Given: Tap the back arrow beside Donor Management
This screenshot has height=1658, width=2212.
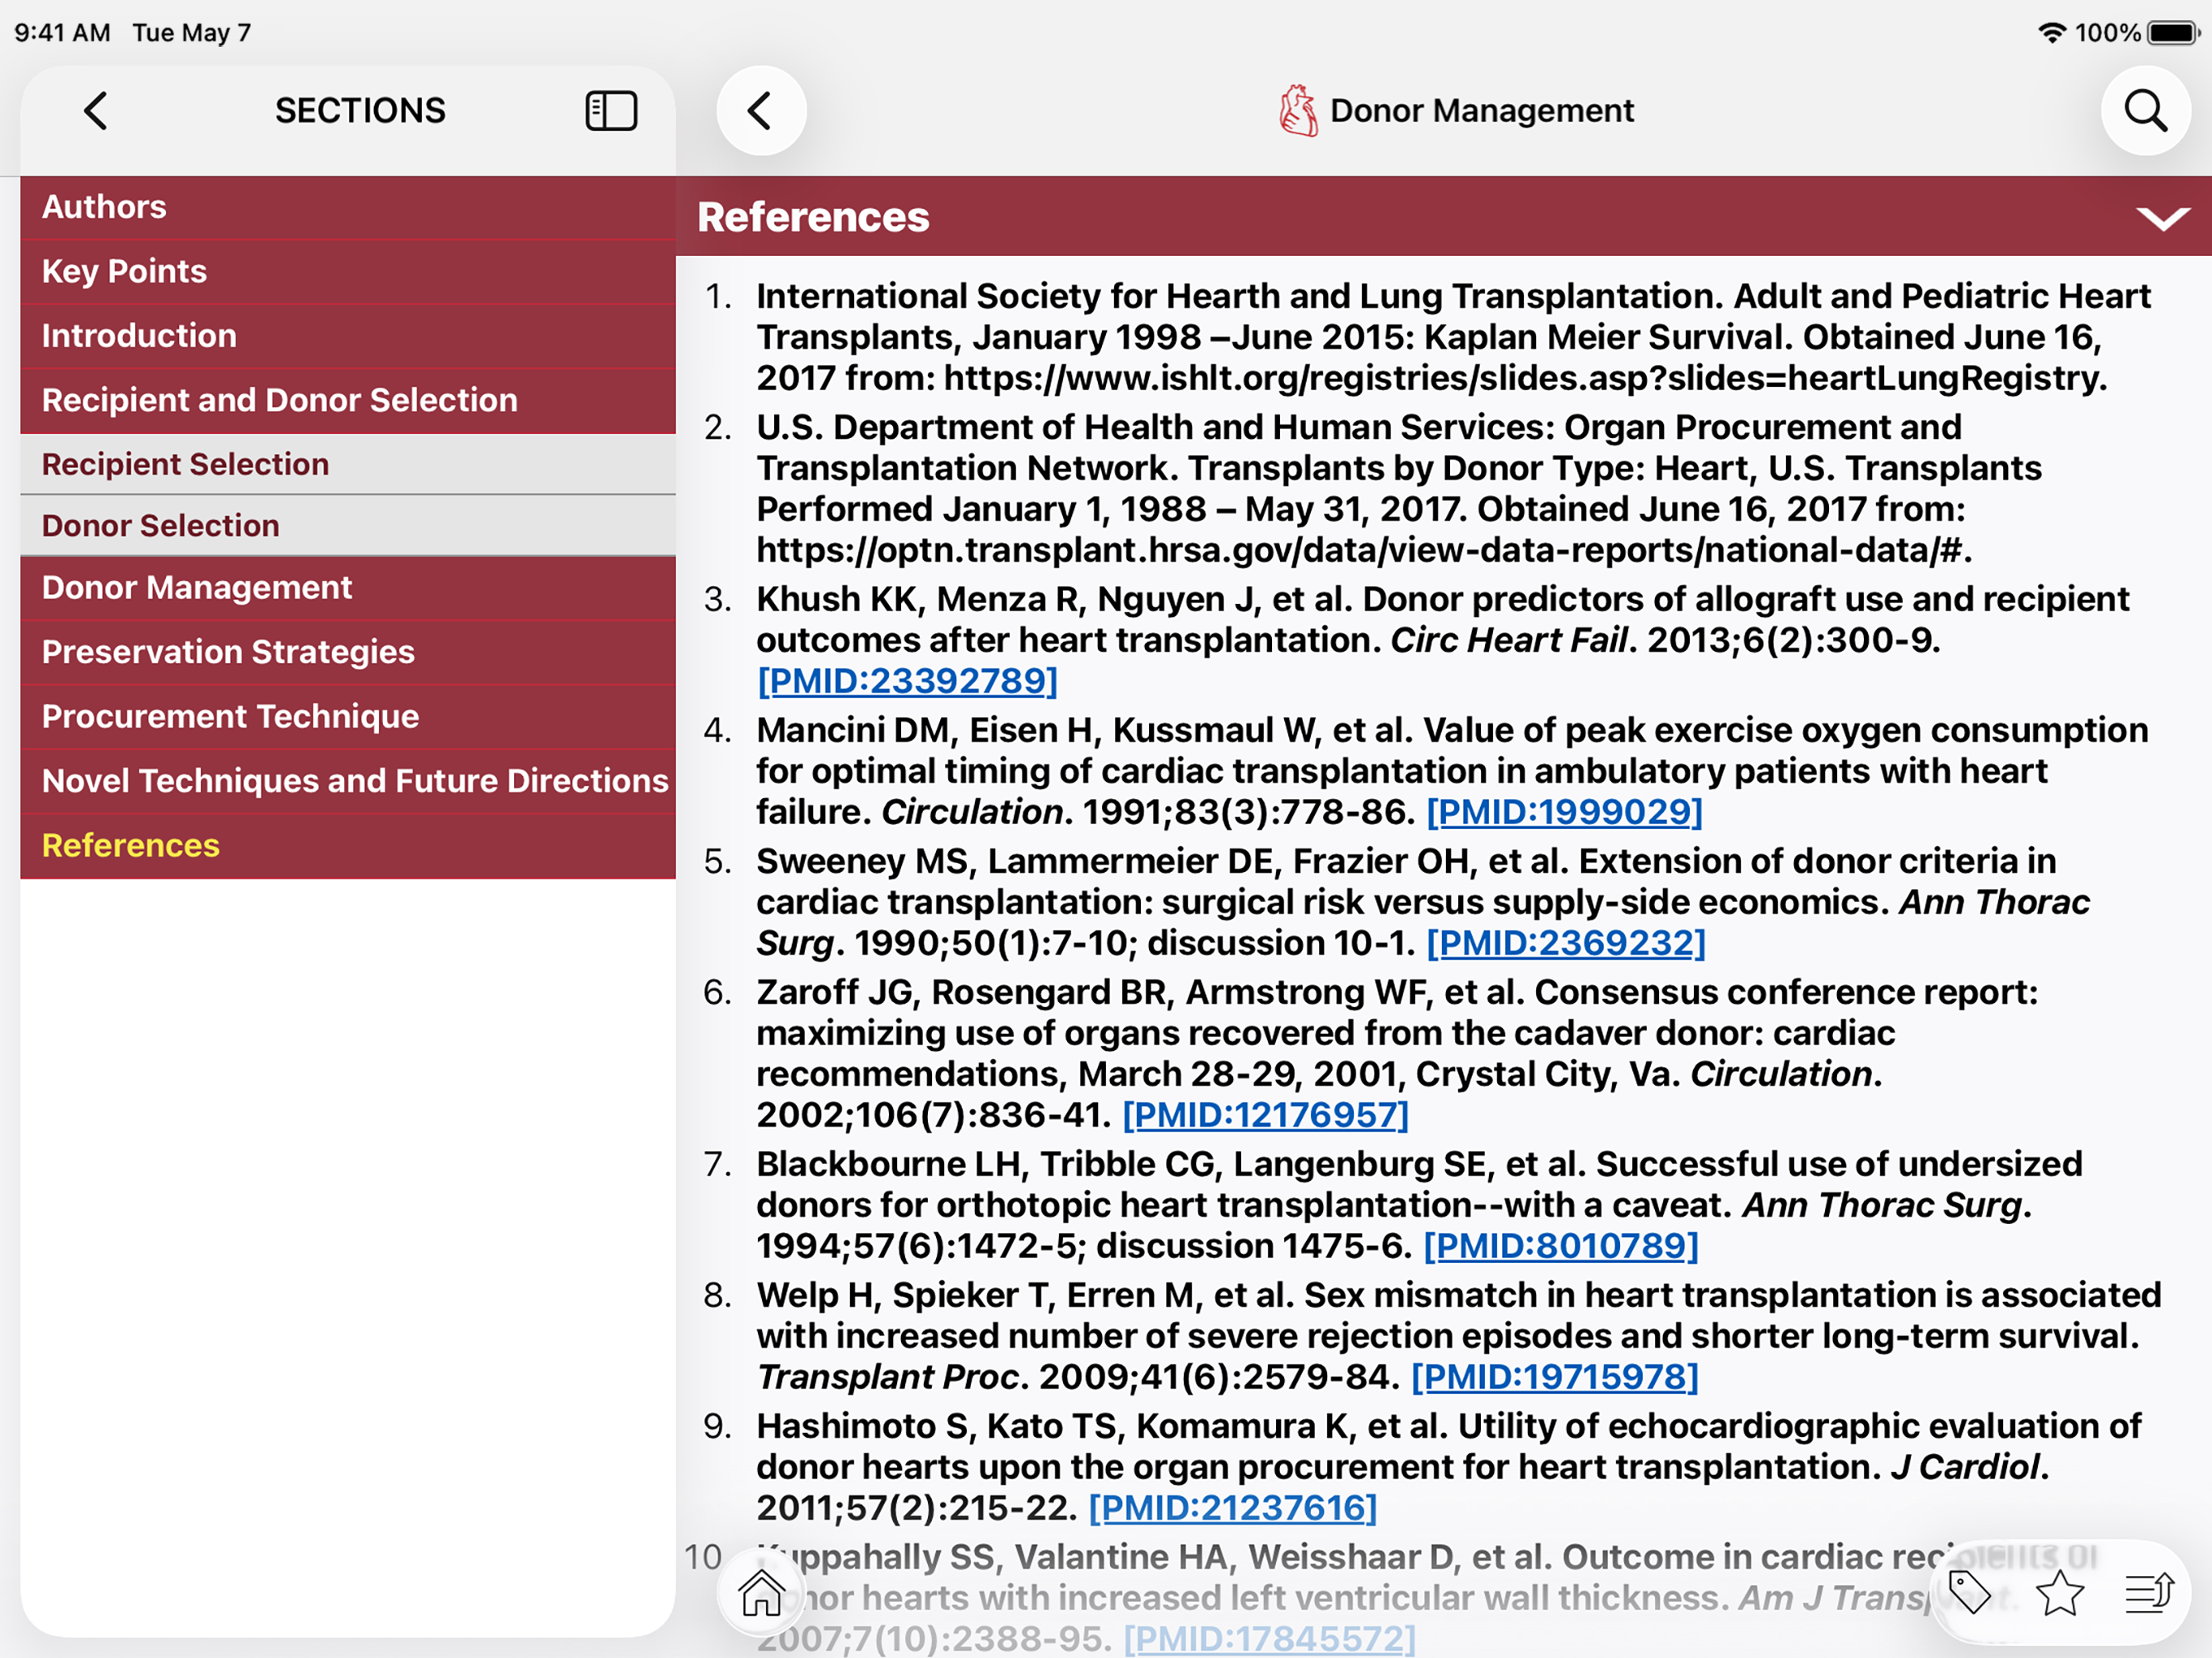Looking at the screenshot, I should 761,111.
